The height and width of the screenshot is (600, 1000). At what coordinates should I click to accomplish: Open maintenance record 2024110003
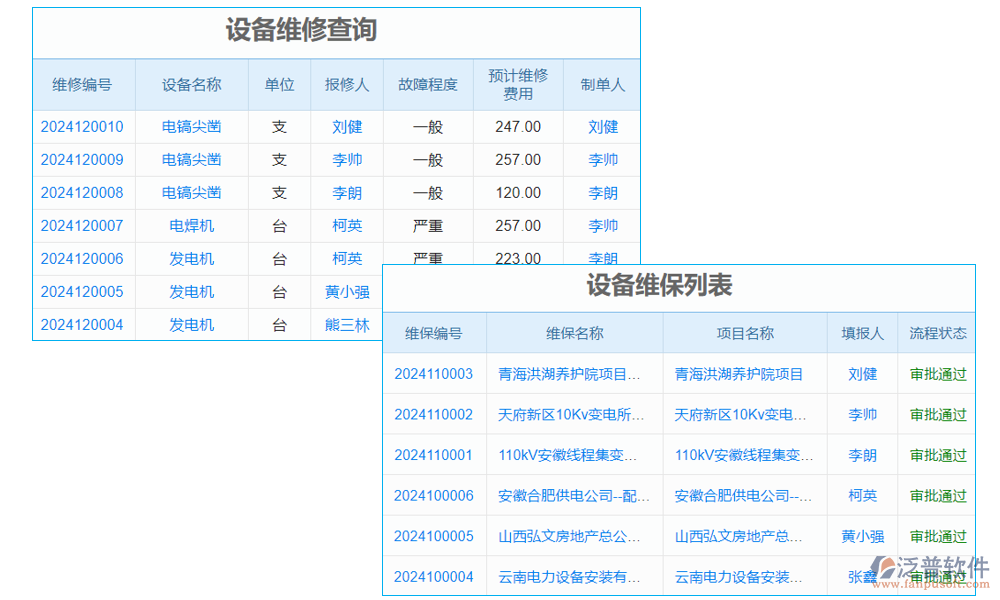433,374
